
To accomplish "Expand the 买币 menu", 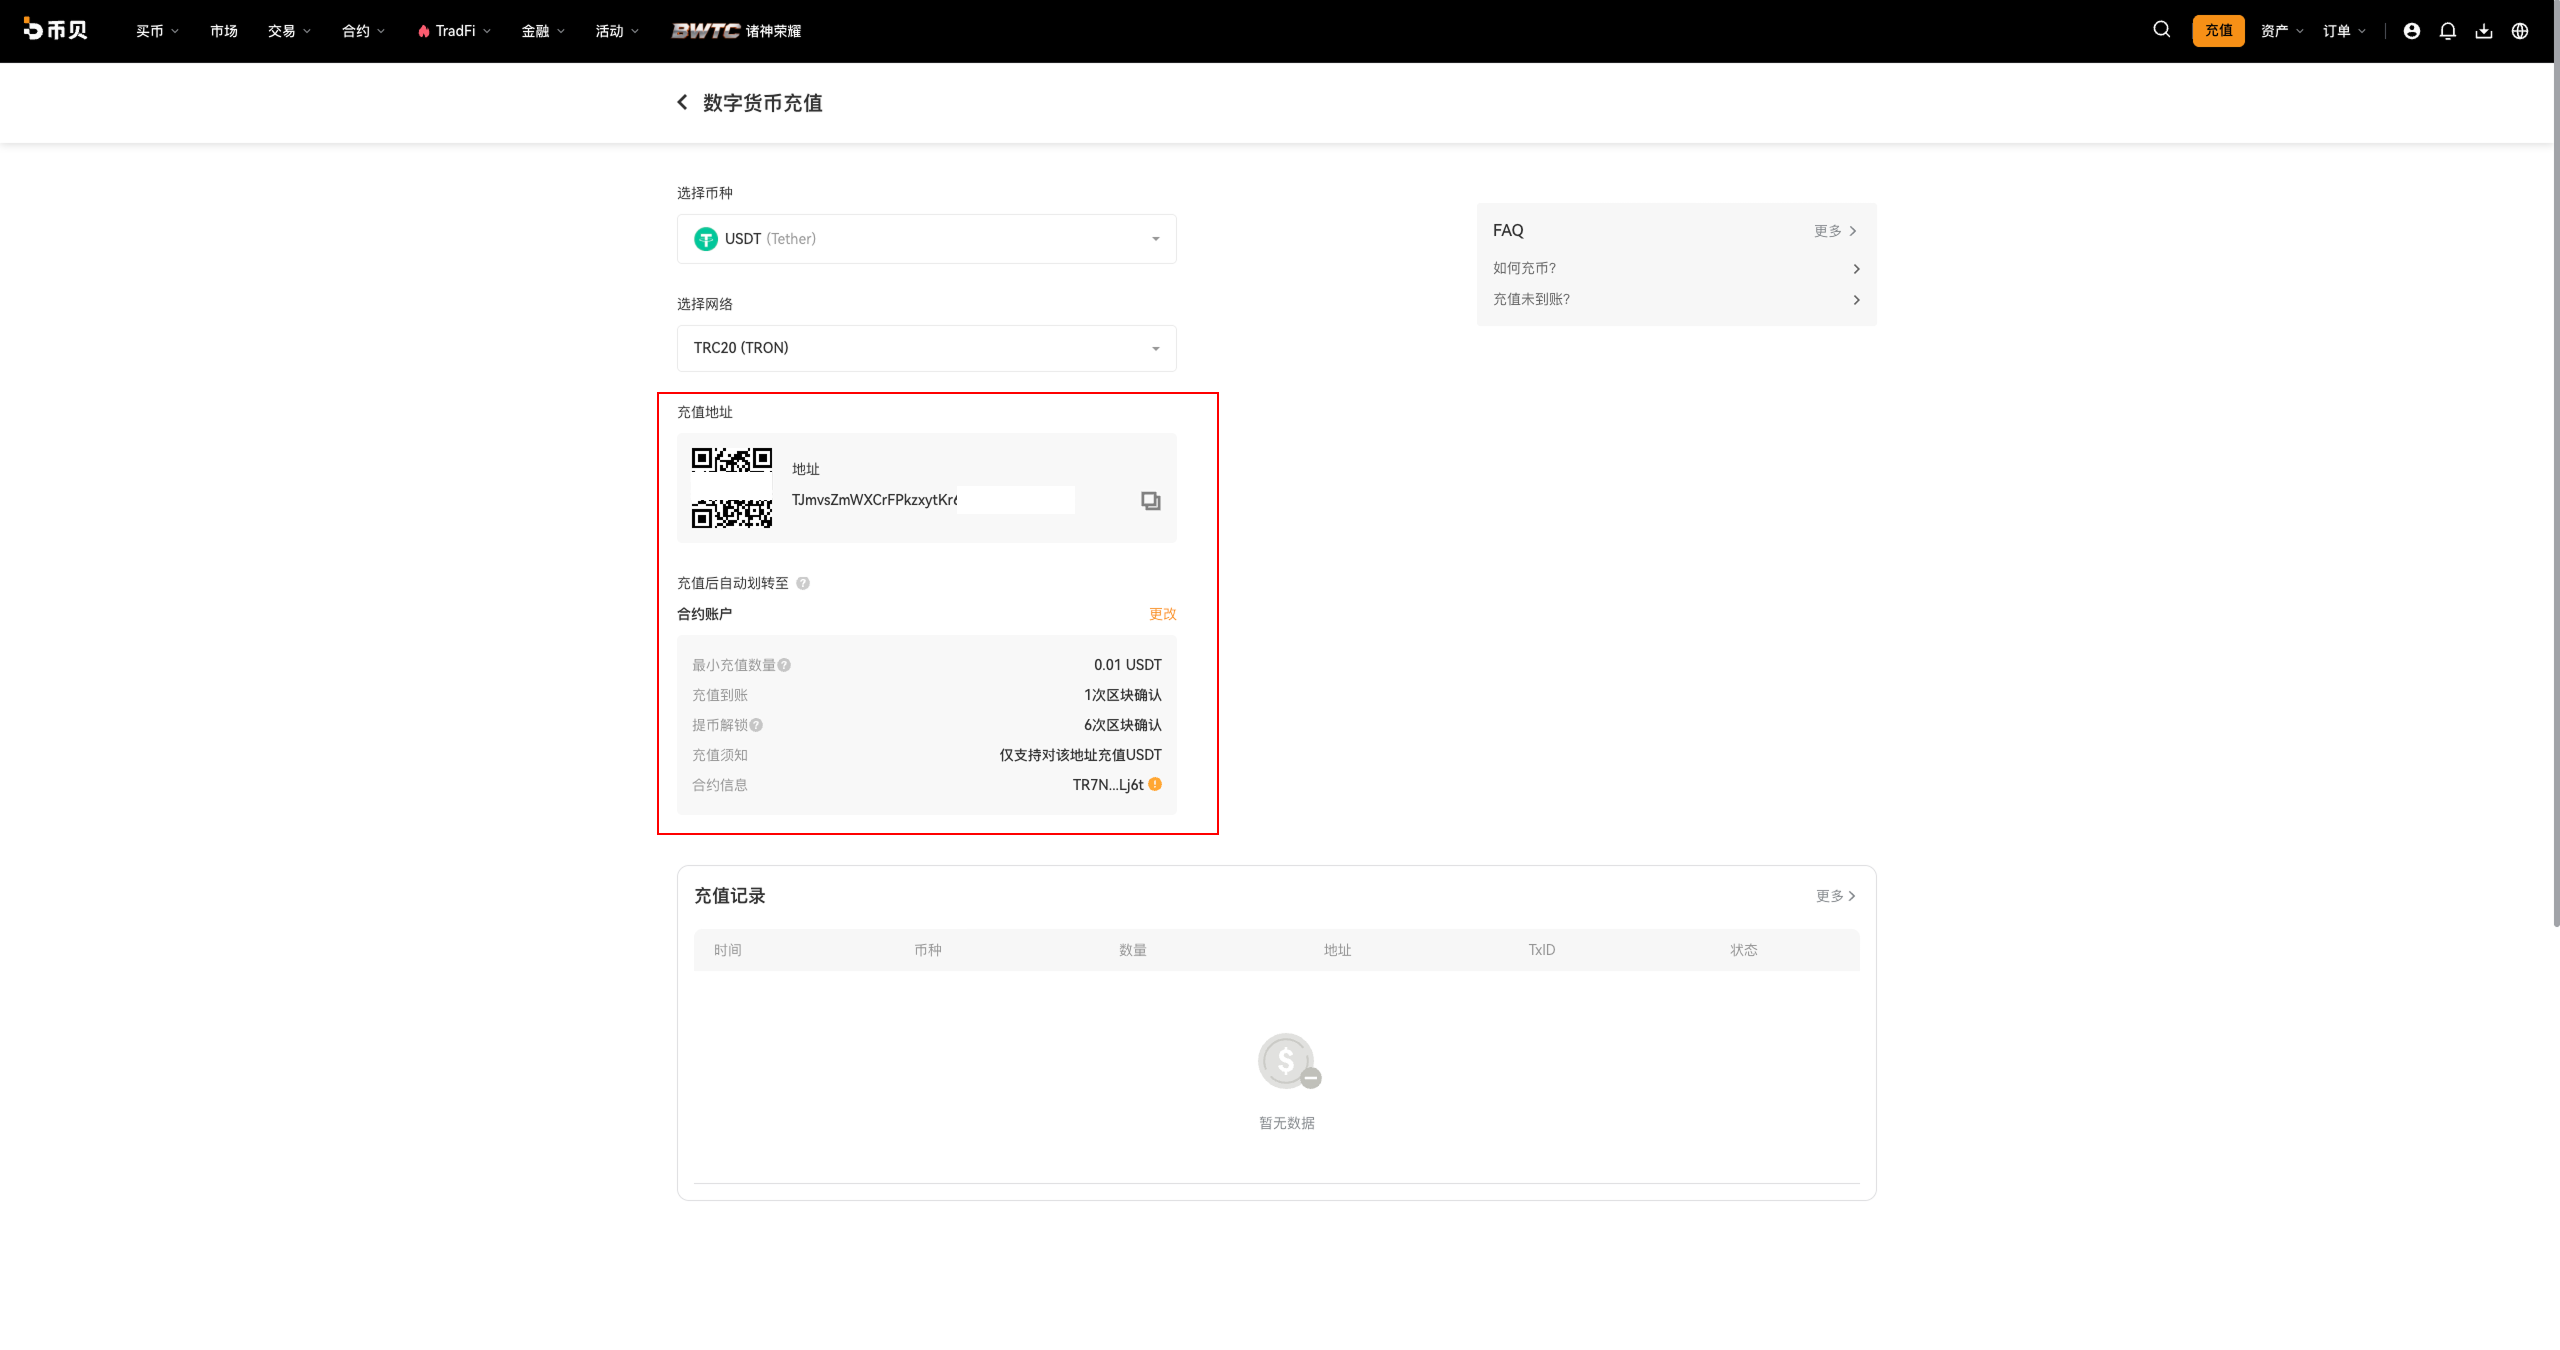I will point(157,31).
